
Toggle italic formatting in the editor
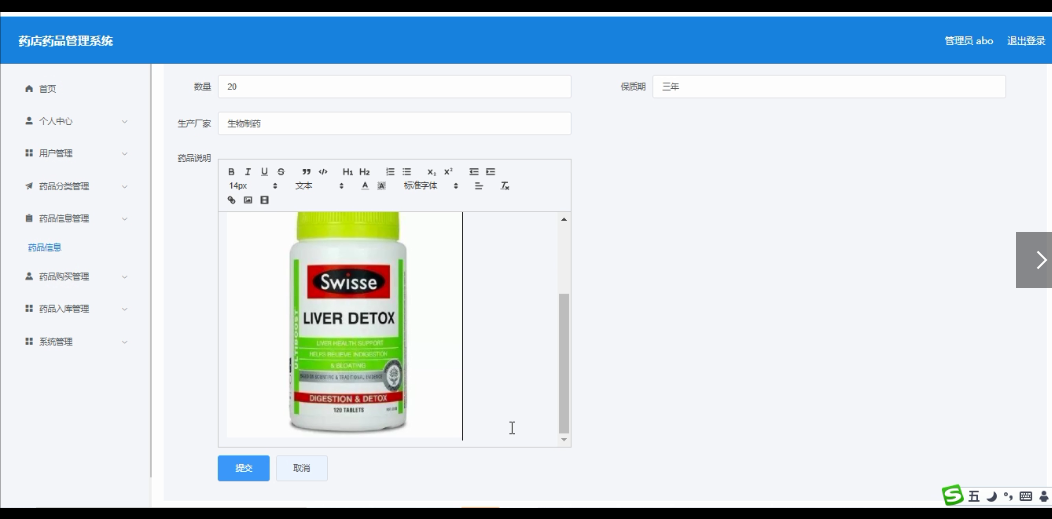248,172
